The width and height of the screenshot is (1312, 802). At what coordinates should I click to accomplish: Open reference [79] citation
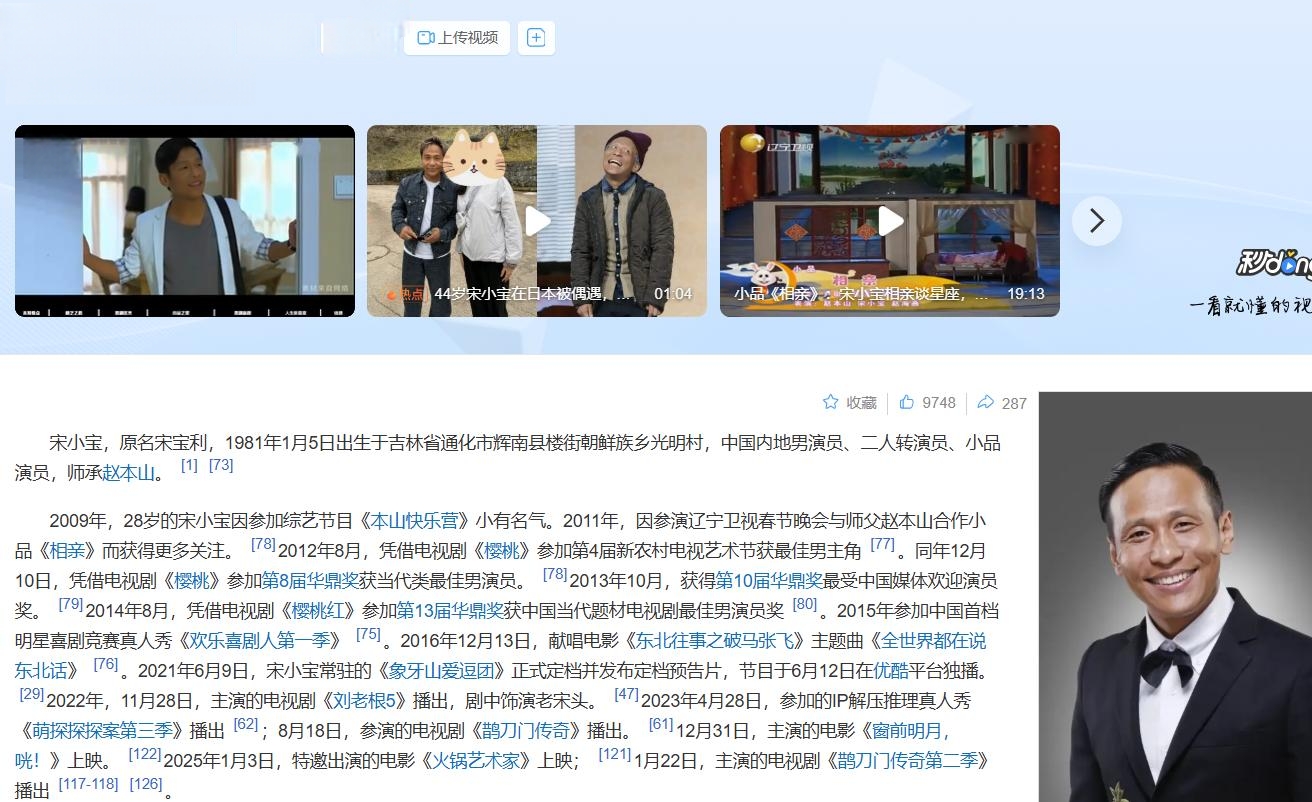[70, 604]
